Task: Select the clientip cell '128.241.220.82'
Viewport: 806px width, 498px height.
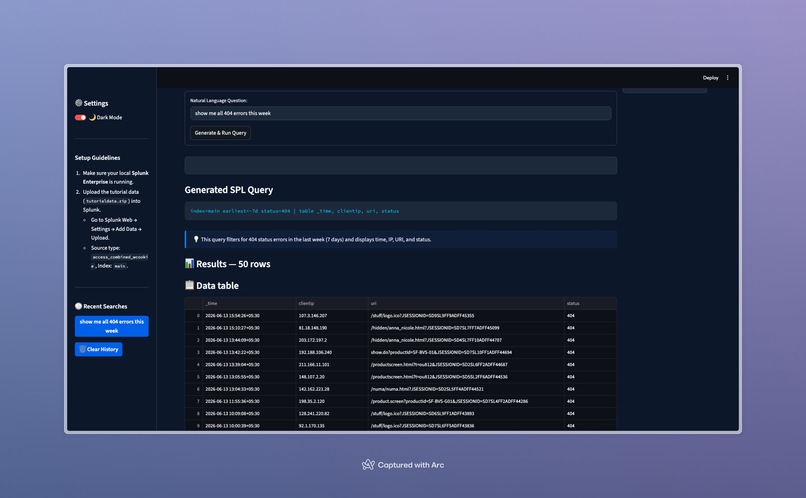Action: click(332, 413)
